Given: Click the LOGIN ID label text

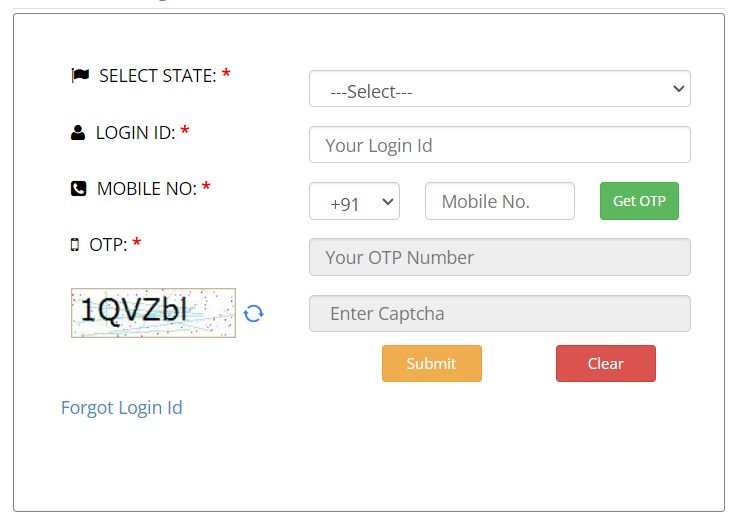Looking at the screenshot, I should coord(135,132).
